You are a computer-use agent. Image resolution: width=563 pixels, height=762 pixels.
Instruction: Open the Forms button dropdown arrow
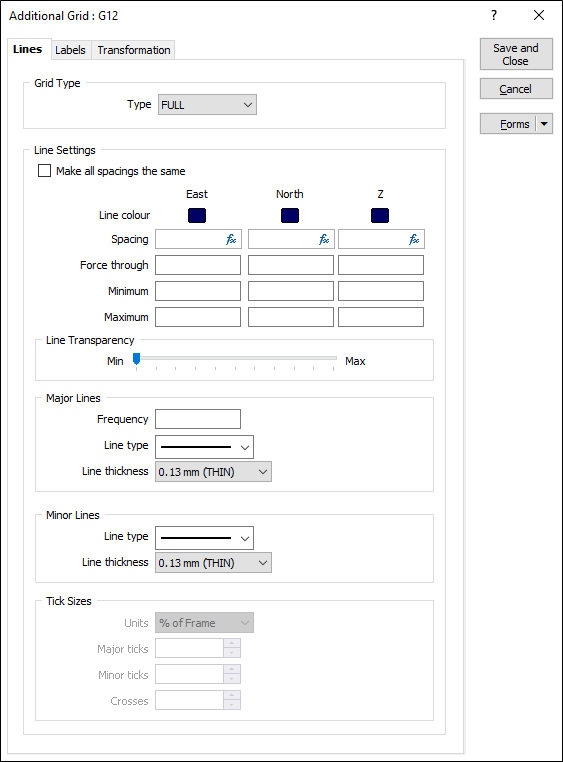point(545,124)
